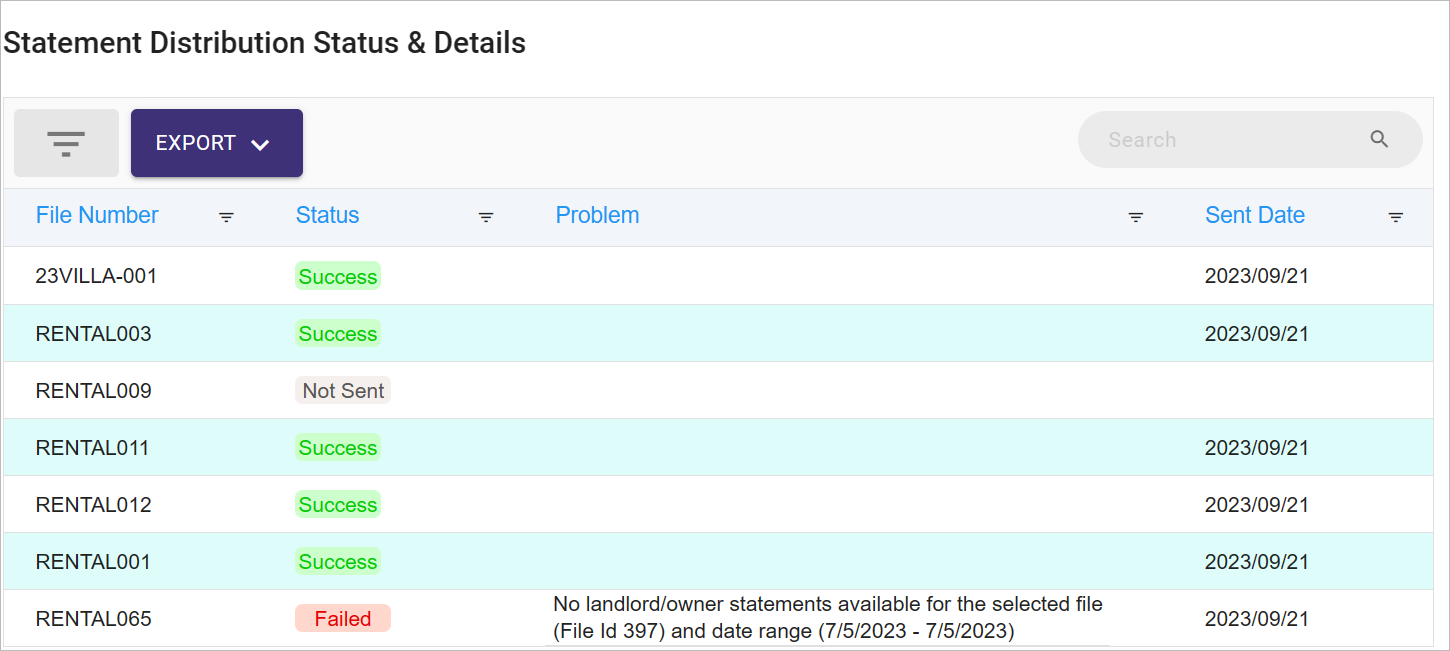Image resolution: width=1450 pixels, height=651 pixels.
Task: Click the EXPORT button
Action: click(x=217, y=143)
